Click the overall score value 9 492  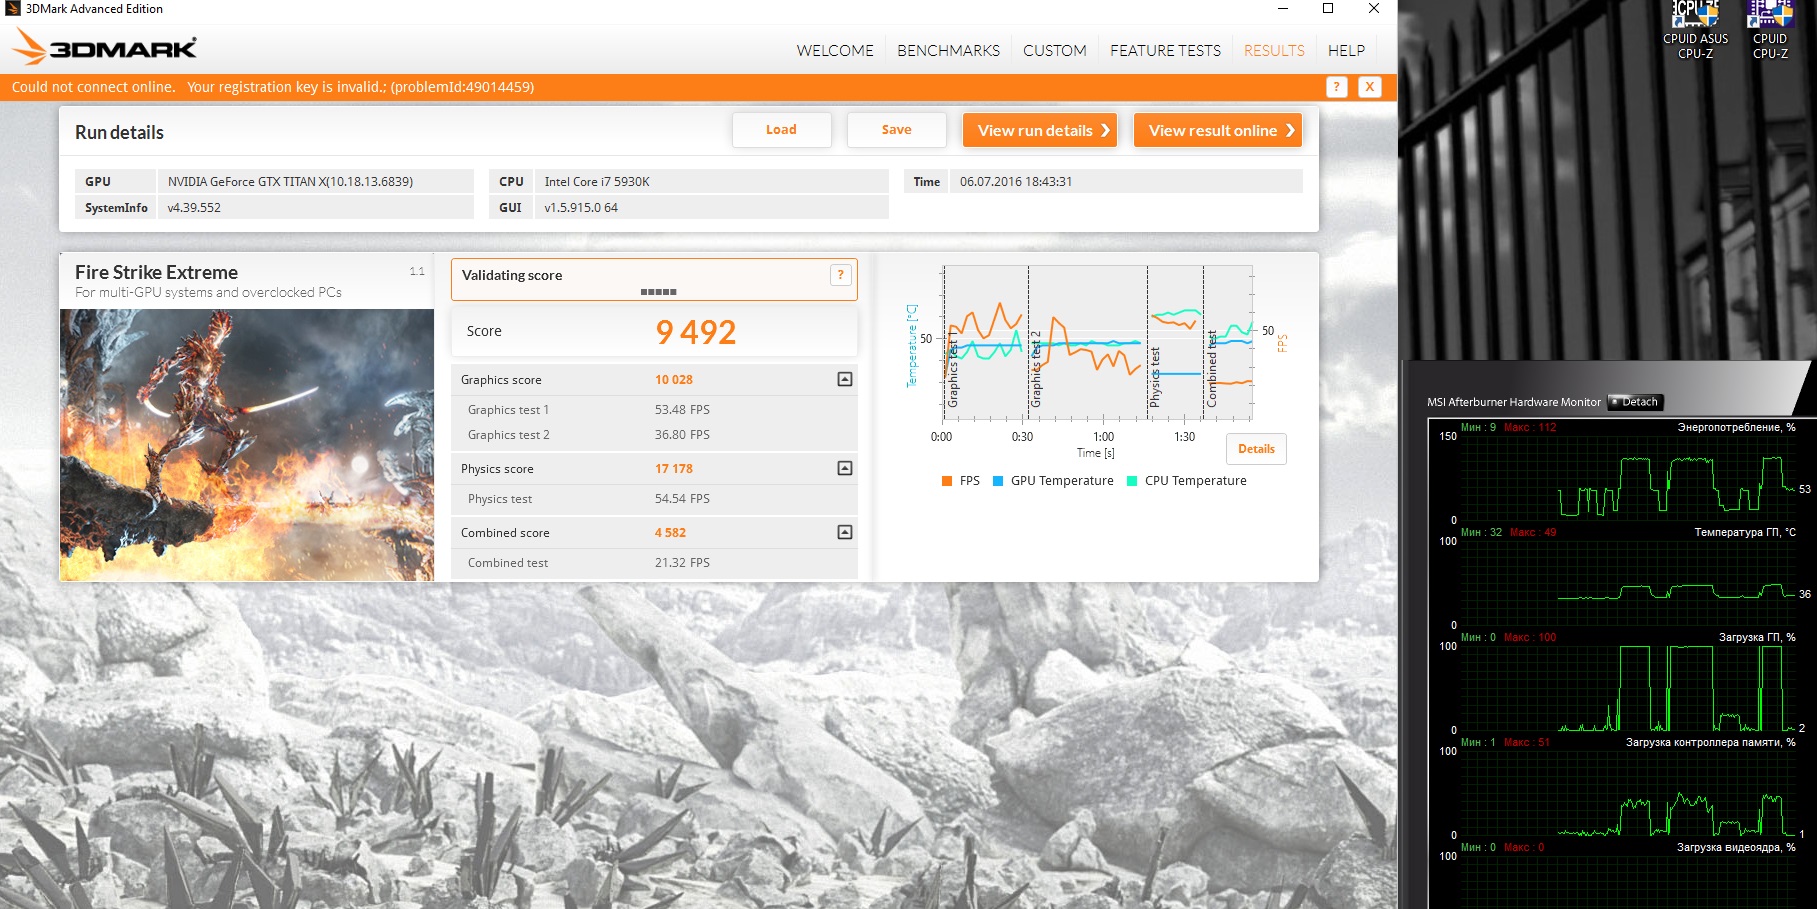coord(696,332)
